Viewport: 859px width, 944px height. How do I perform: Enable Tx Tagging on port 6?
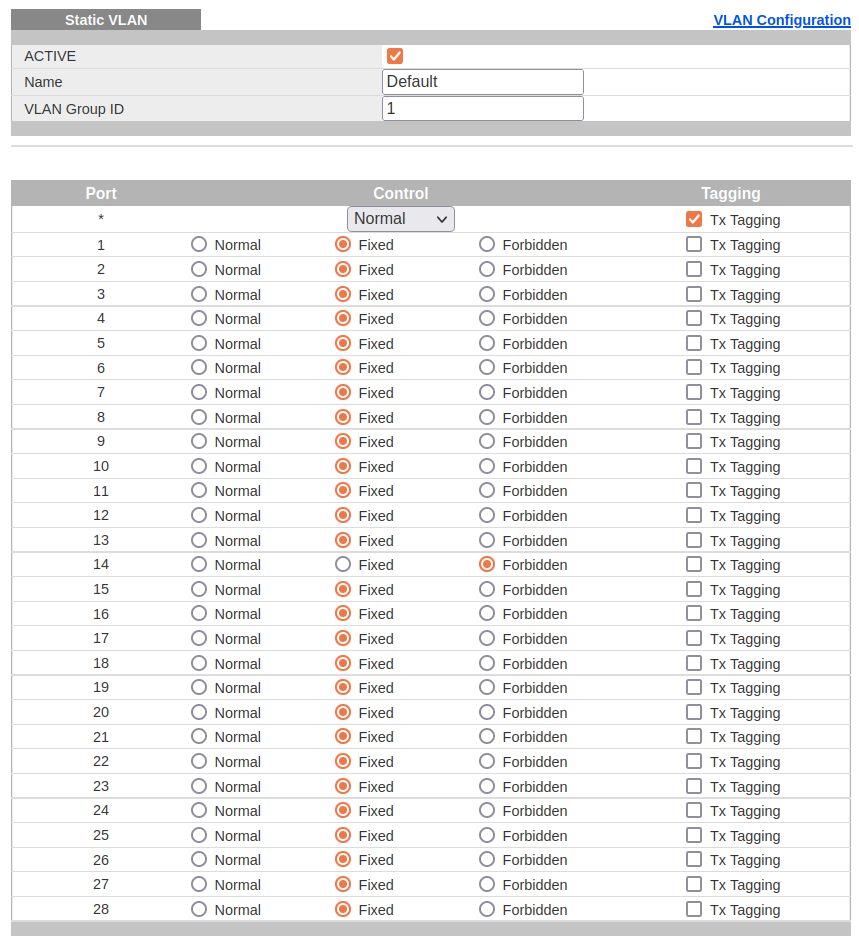pyautogui.click(x=693, y=367)
